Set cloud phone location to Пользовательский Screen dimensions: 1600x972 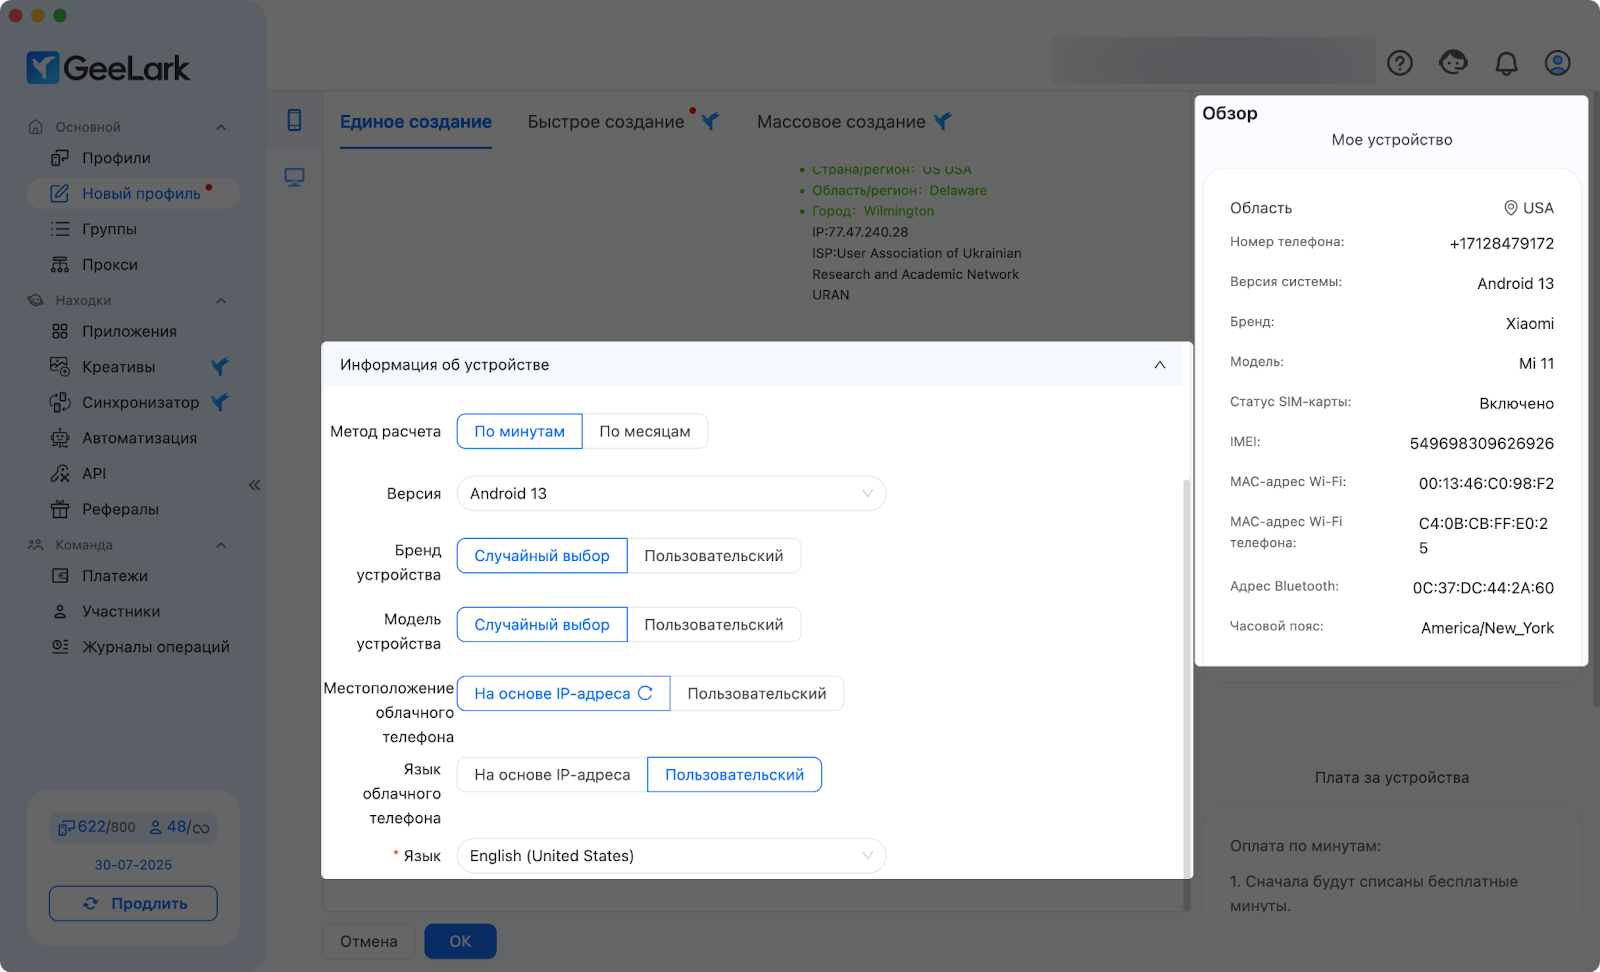coord(757,694)
